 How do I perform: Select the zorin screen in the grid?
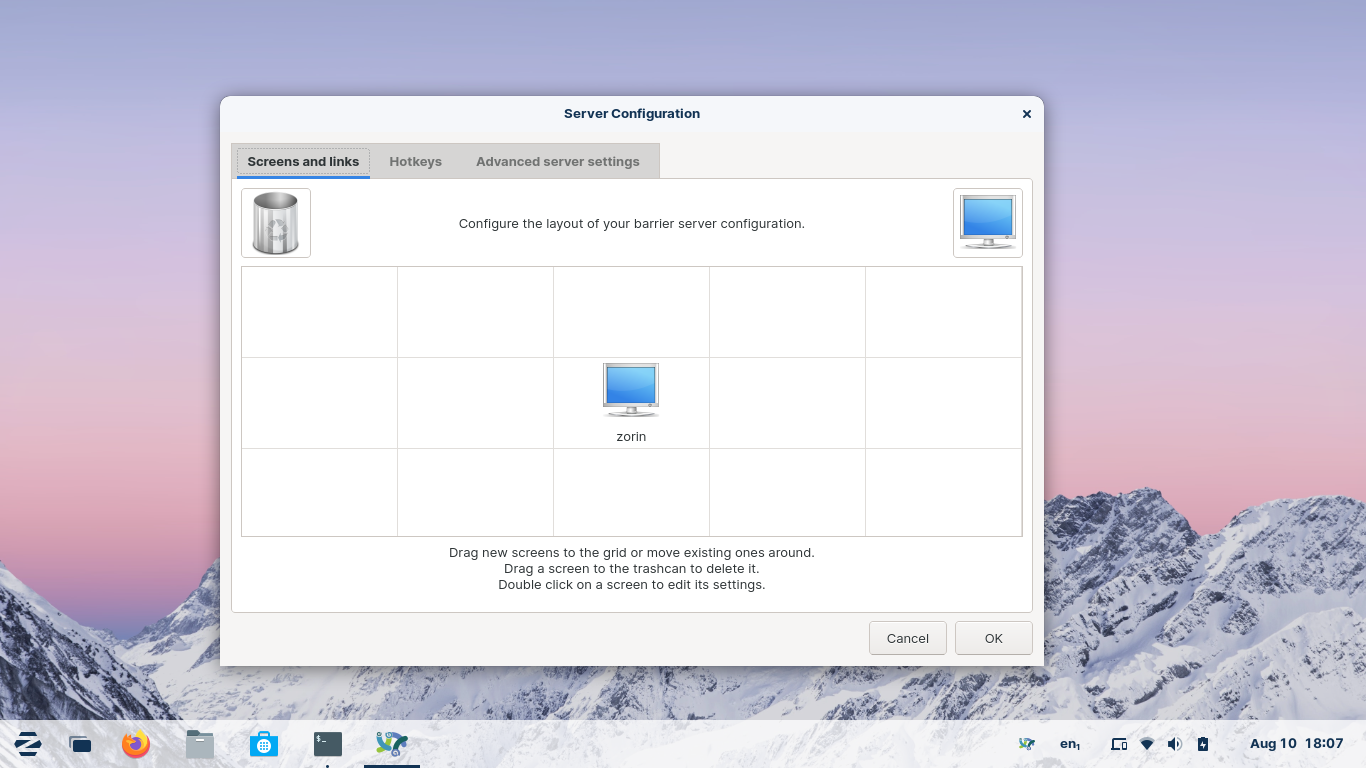click(x=631, y=402)
